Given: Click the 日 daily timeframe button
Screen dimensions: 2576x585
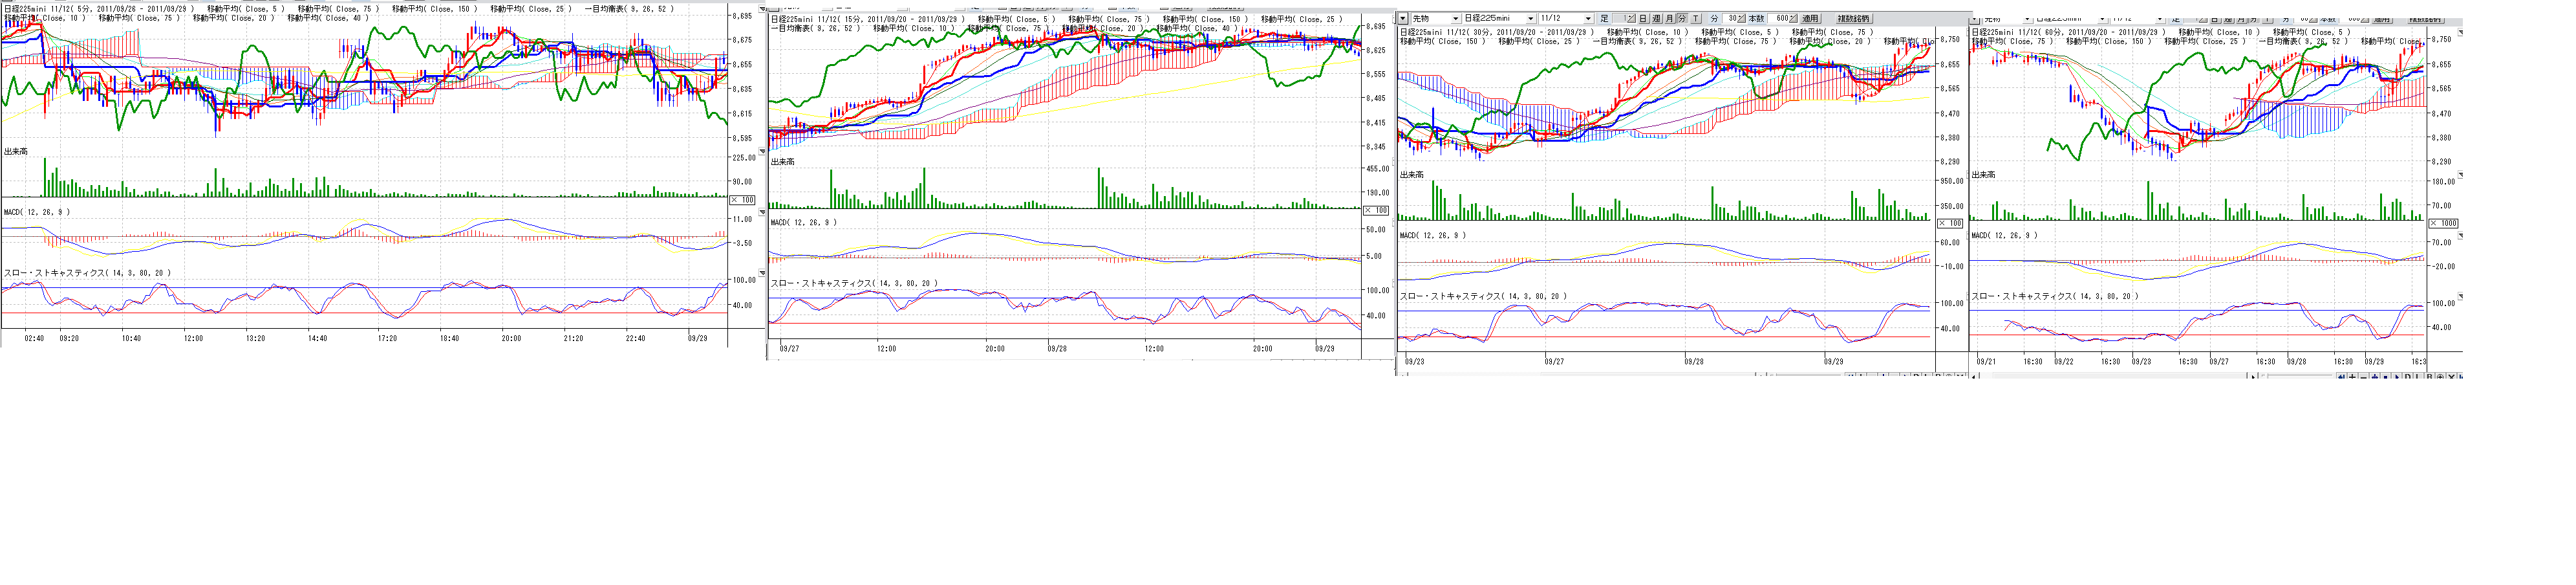Looking at the screenshot, I should (1643, 19).
